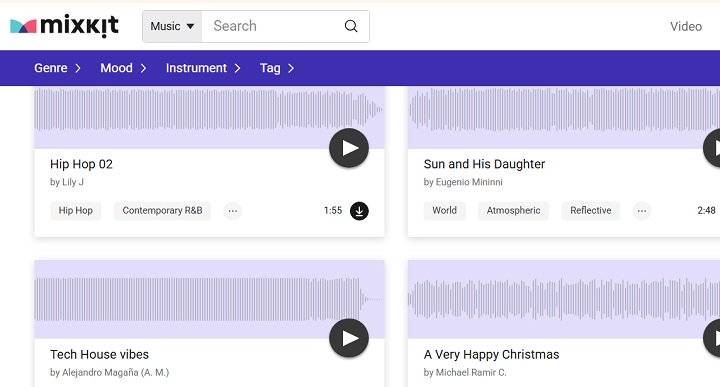
Task: Play the Sun and His Daughter track
Action: [712, 148]
